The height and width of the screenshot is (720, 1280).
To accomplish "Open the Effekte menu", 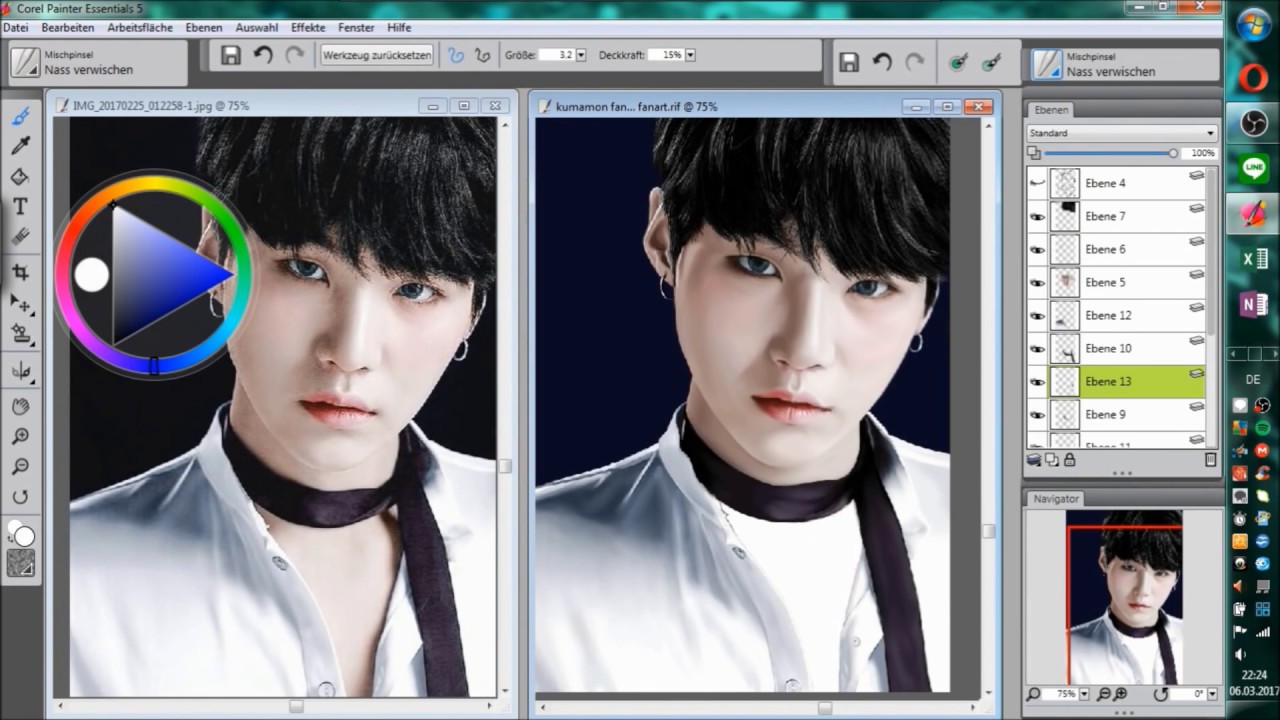I will 308,28.
